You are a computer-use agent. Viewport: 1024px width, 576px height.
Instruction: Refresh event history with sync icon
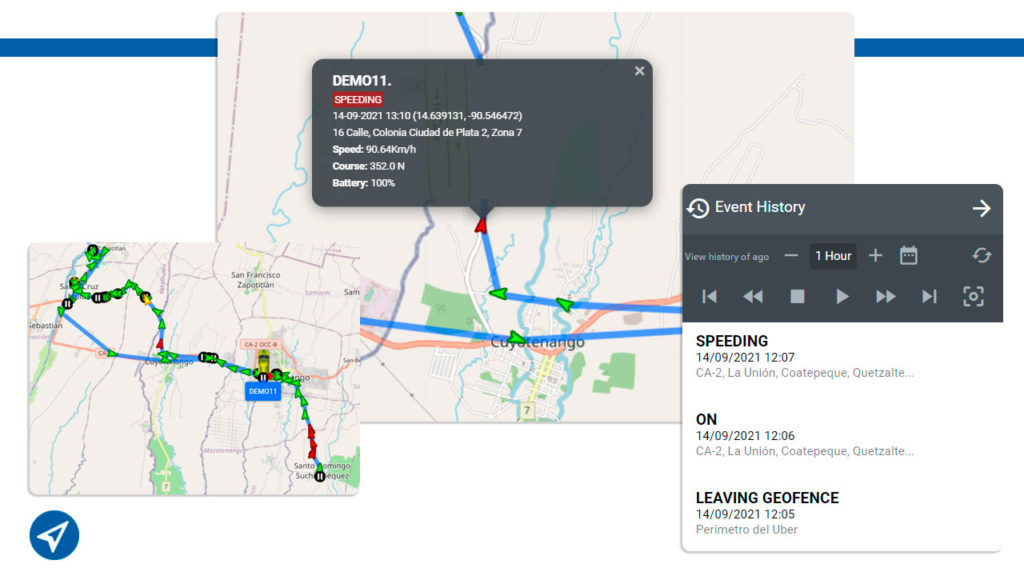pos(982,256)
